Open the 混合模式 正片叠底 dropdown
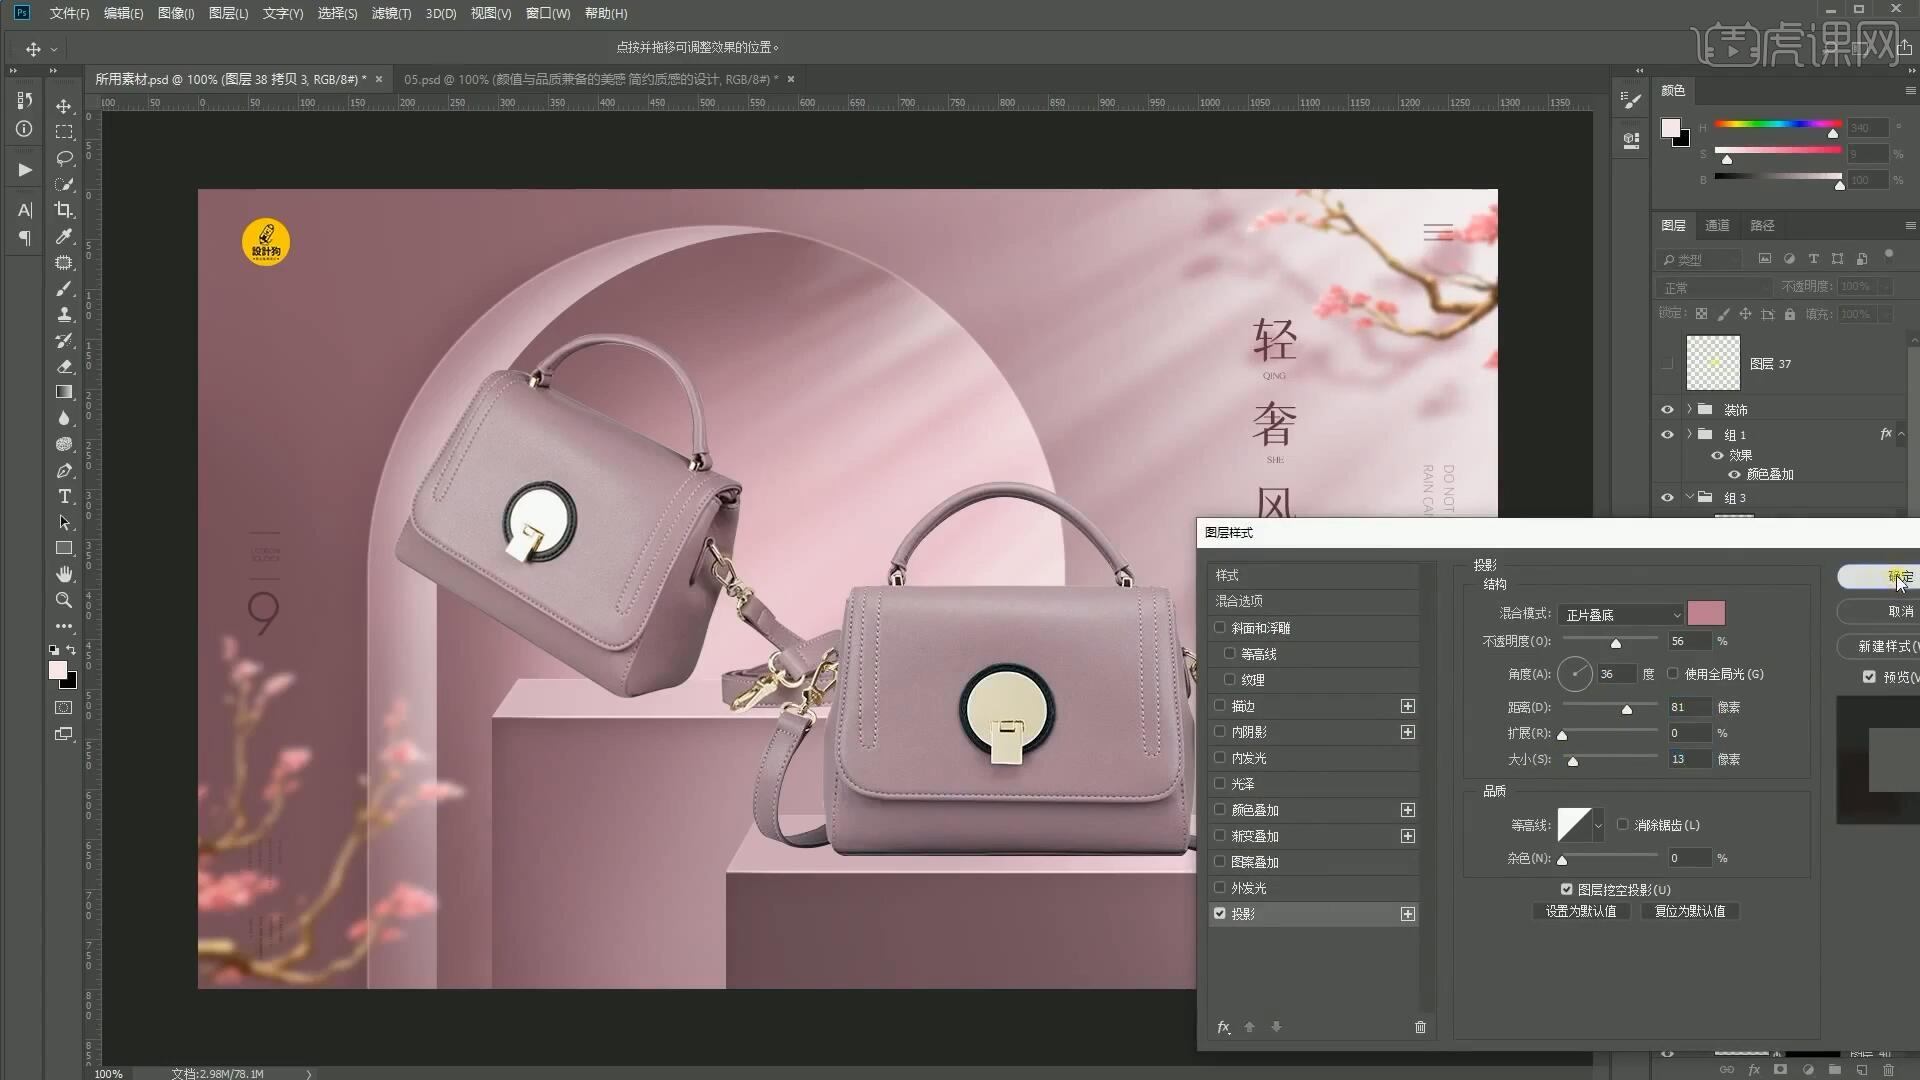 coord(1622,614)
